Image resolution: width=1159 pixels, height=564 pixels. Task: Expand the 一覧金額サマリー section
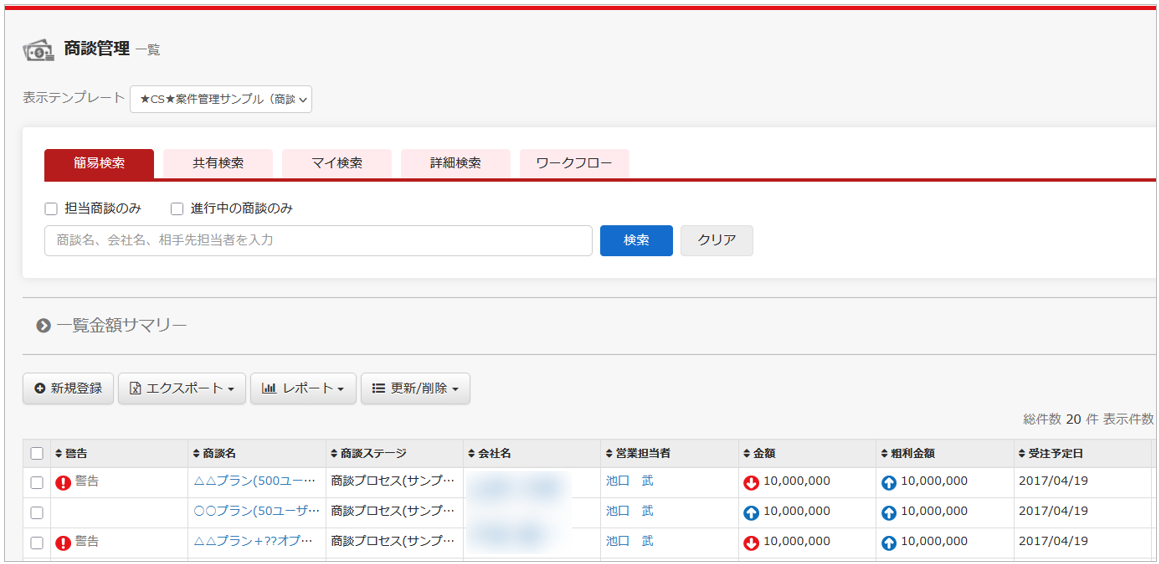(x=44, y=325)
